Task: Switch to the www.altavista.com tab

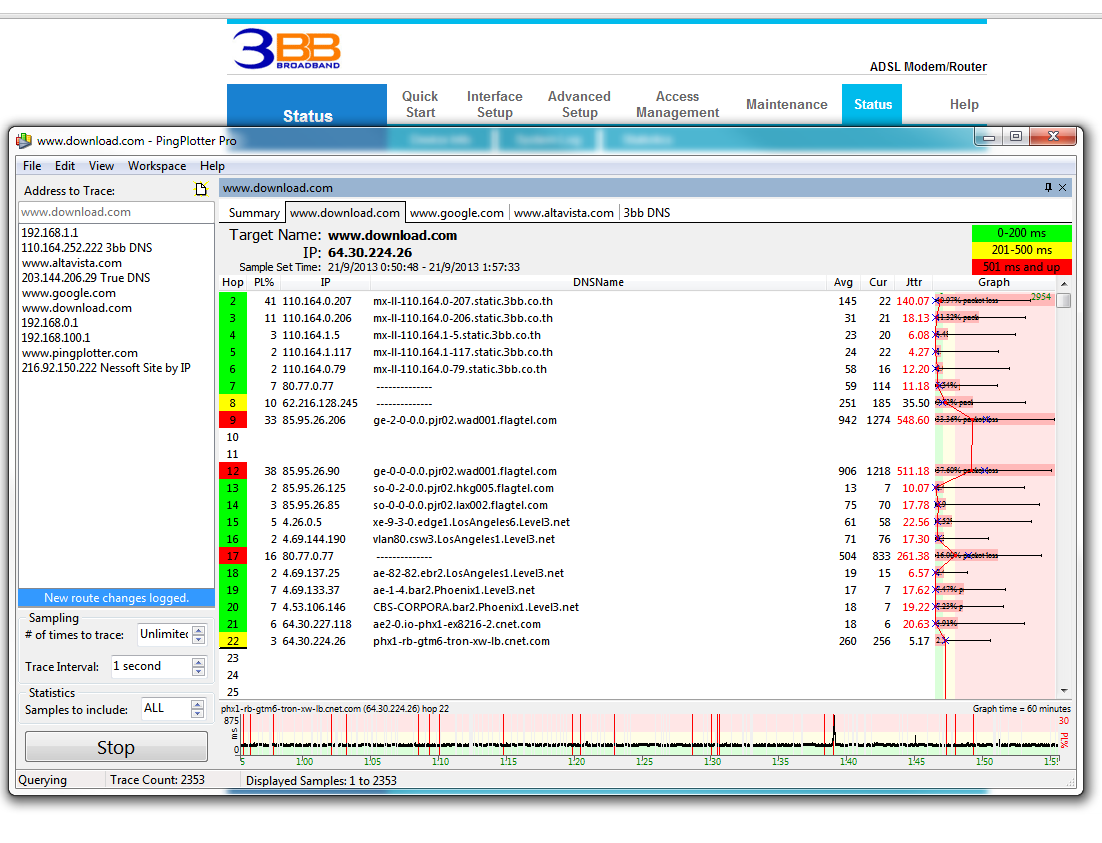Action: (564, 212)
